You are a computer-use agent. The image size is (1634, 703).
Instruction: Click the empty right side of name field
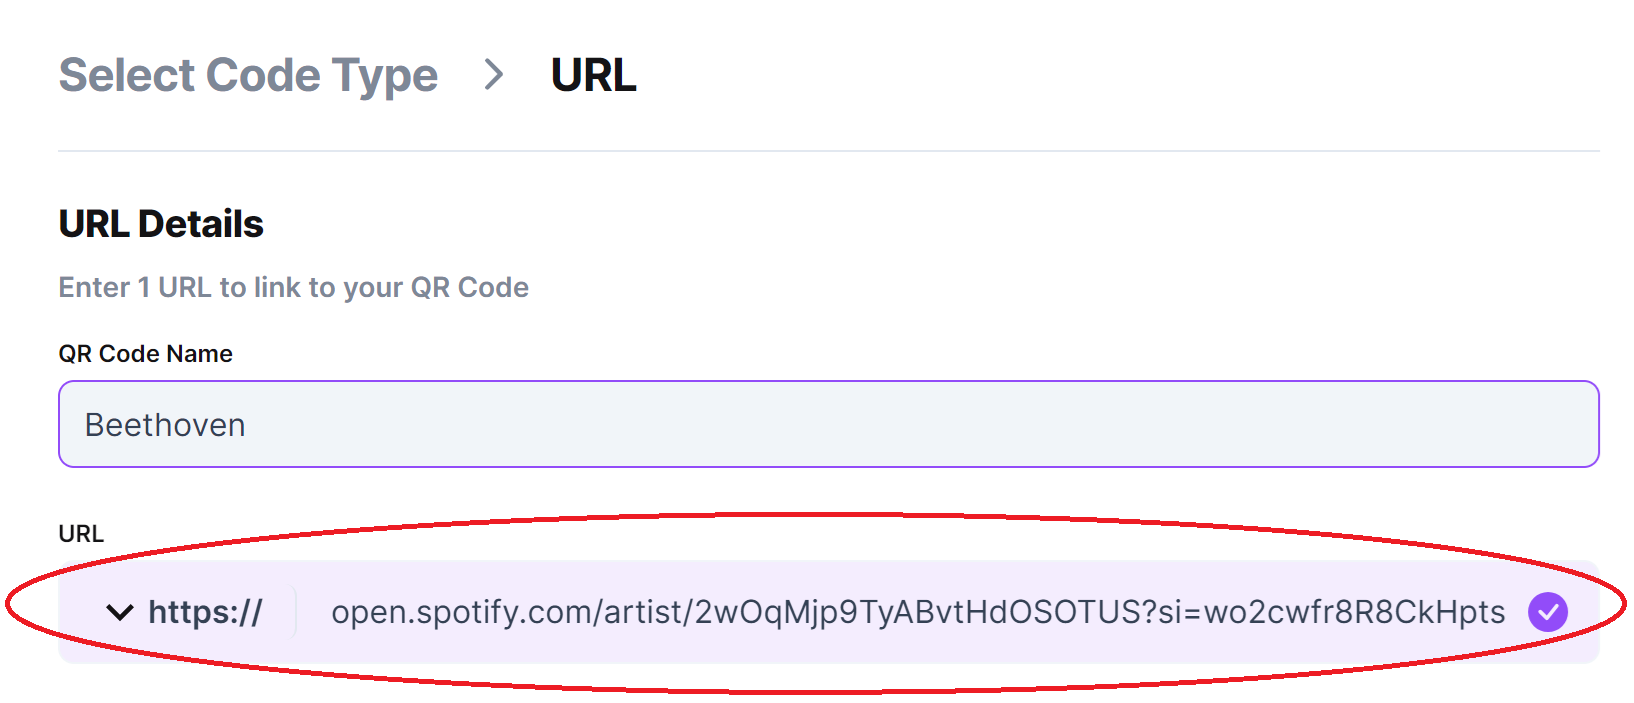click(1300, 424)
